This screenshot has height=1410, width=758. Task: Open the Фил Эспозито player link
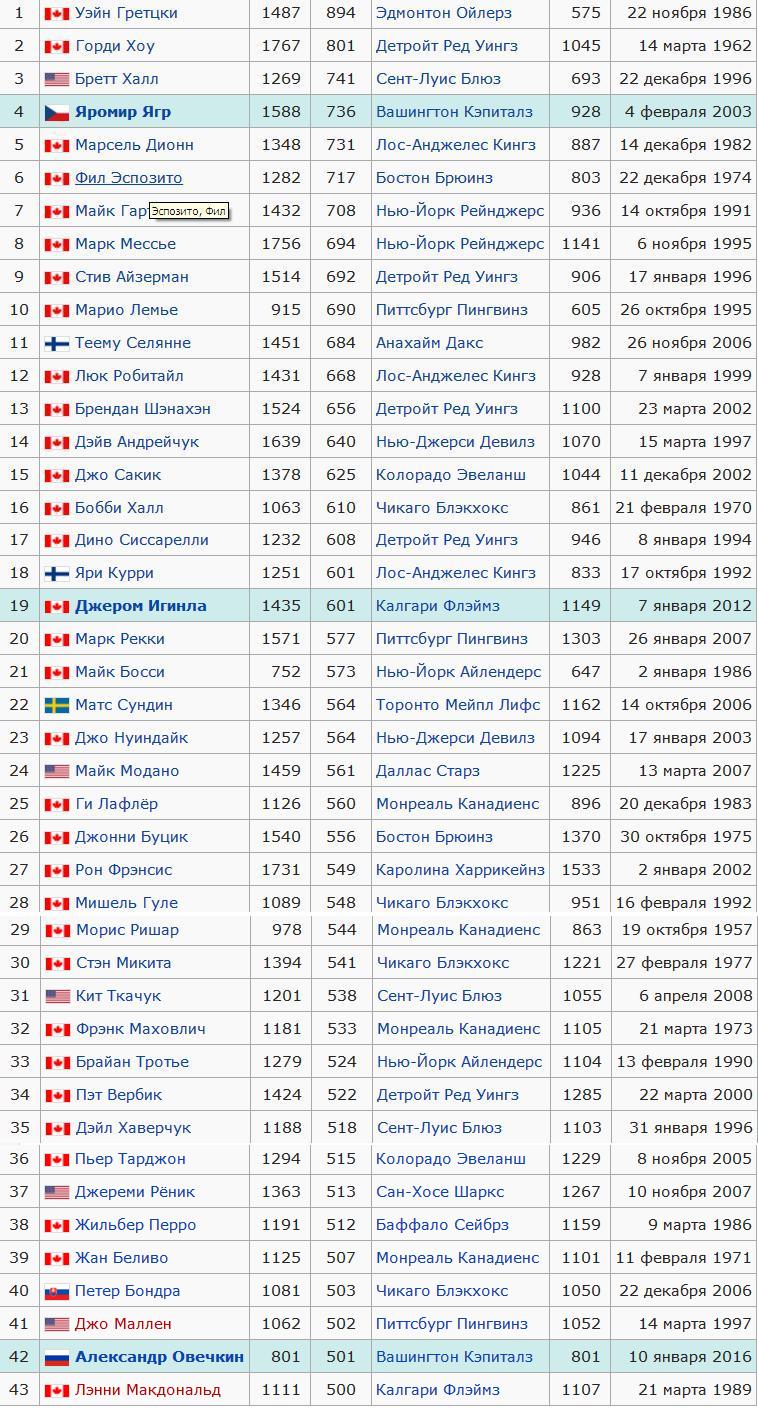click(129, 178)
